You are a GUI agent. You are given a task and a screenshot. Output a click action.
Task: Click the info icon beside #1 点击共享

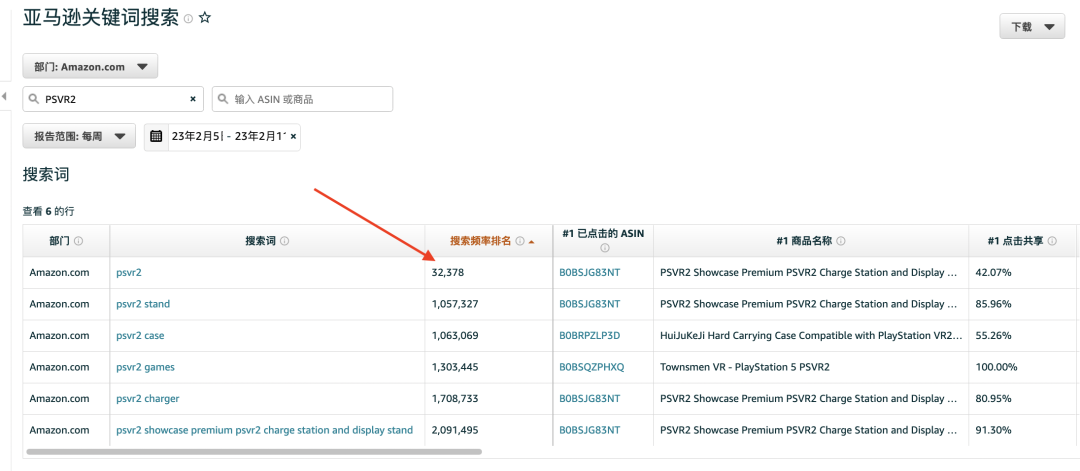pos(1050,241)
